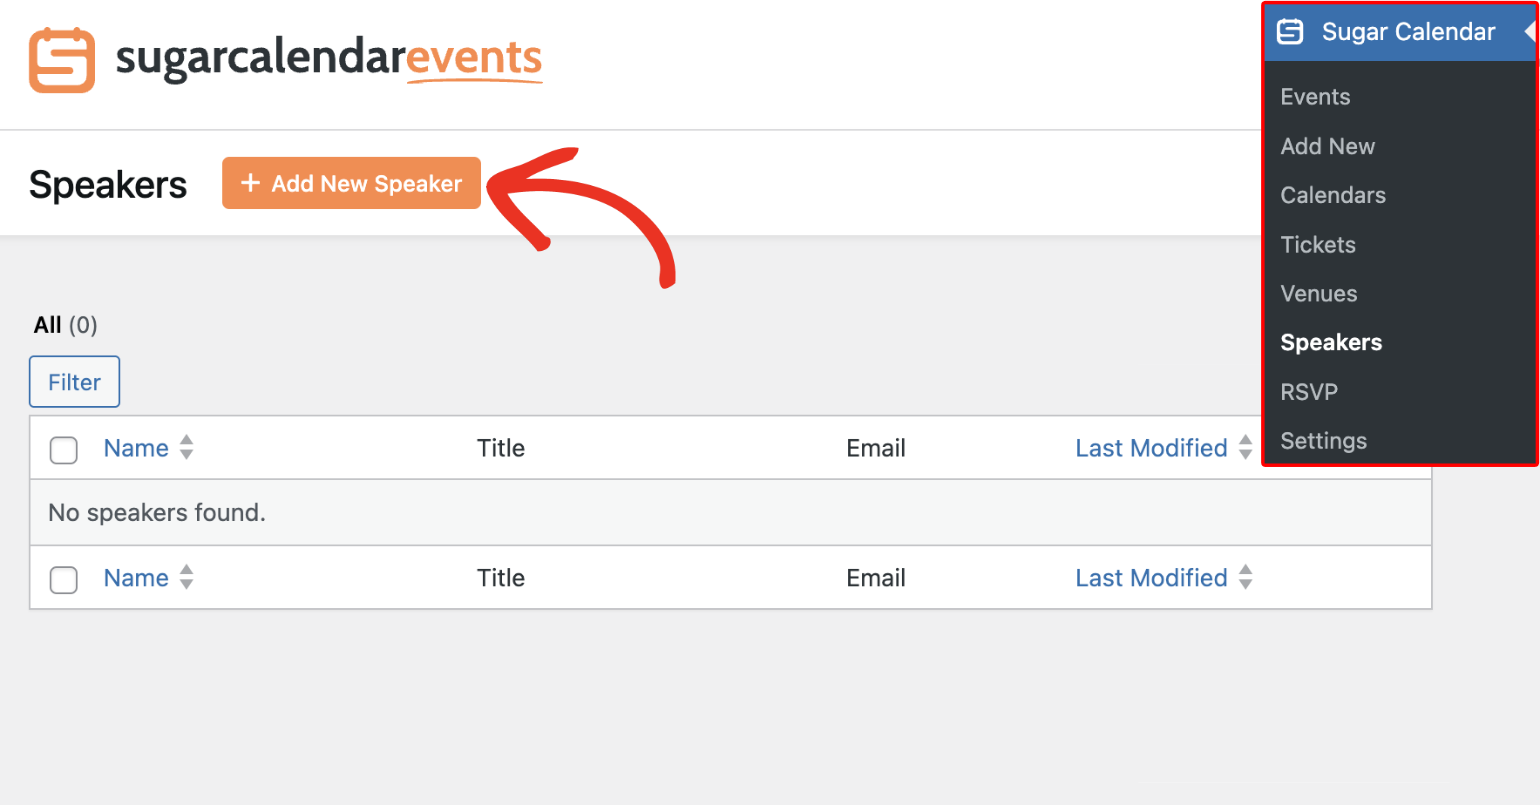Open Calendars in the sidebar menu

(1333, 195)
